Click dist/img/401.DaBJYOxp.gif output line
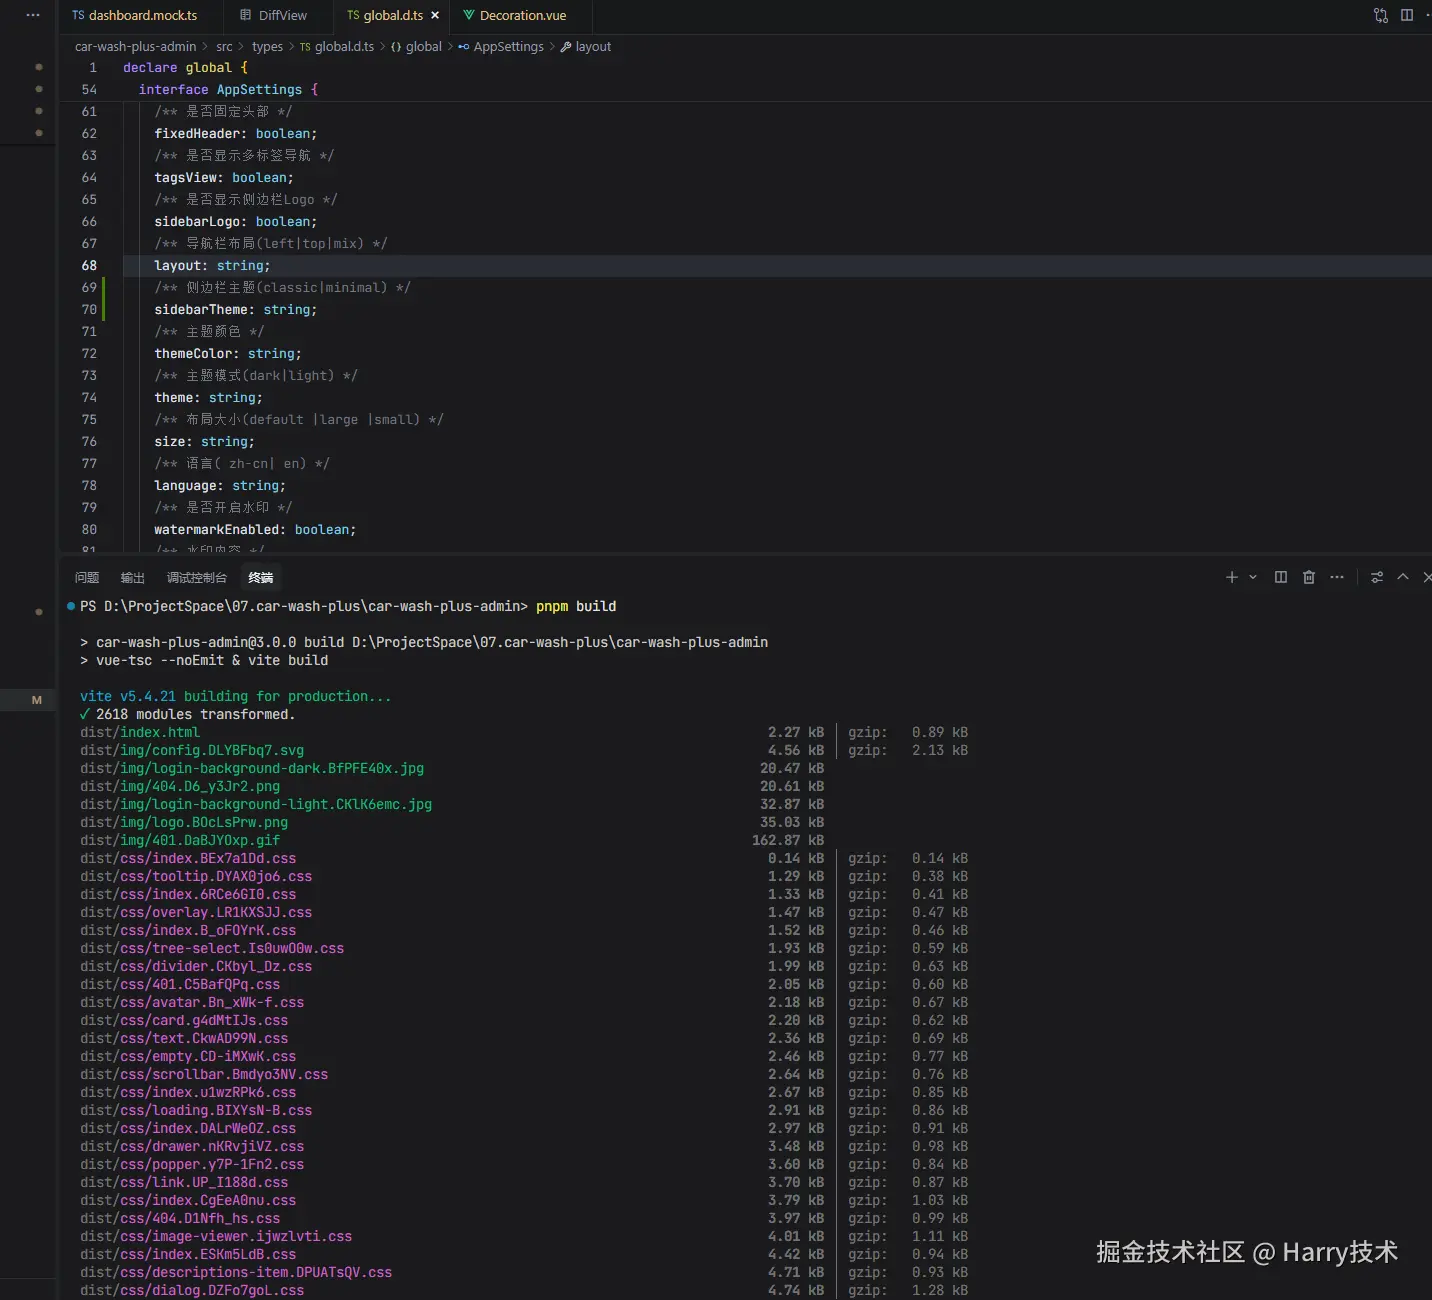The image size is (1432, 1300). click(180, 840)
